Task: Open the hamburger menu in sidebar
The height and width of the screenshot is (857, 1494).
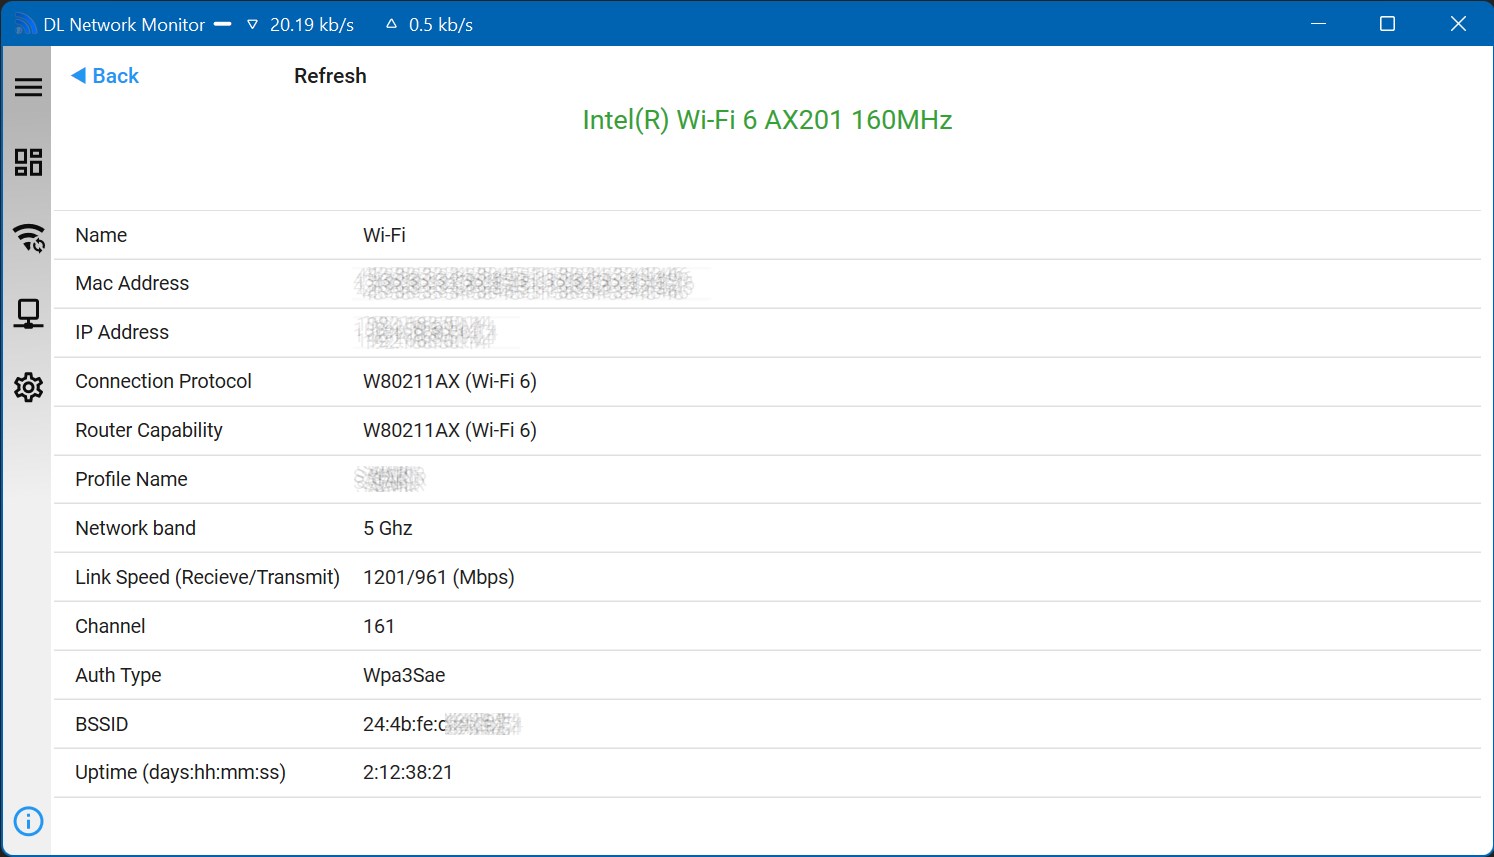Action: (28, 87)
